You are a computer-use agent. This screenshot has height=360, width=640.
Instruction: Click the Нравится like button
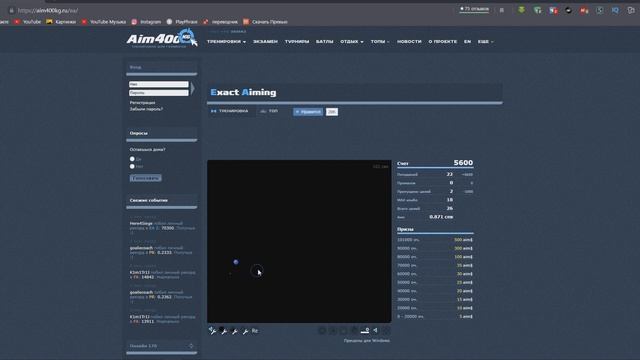pos(308,112)
